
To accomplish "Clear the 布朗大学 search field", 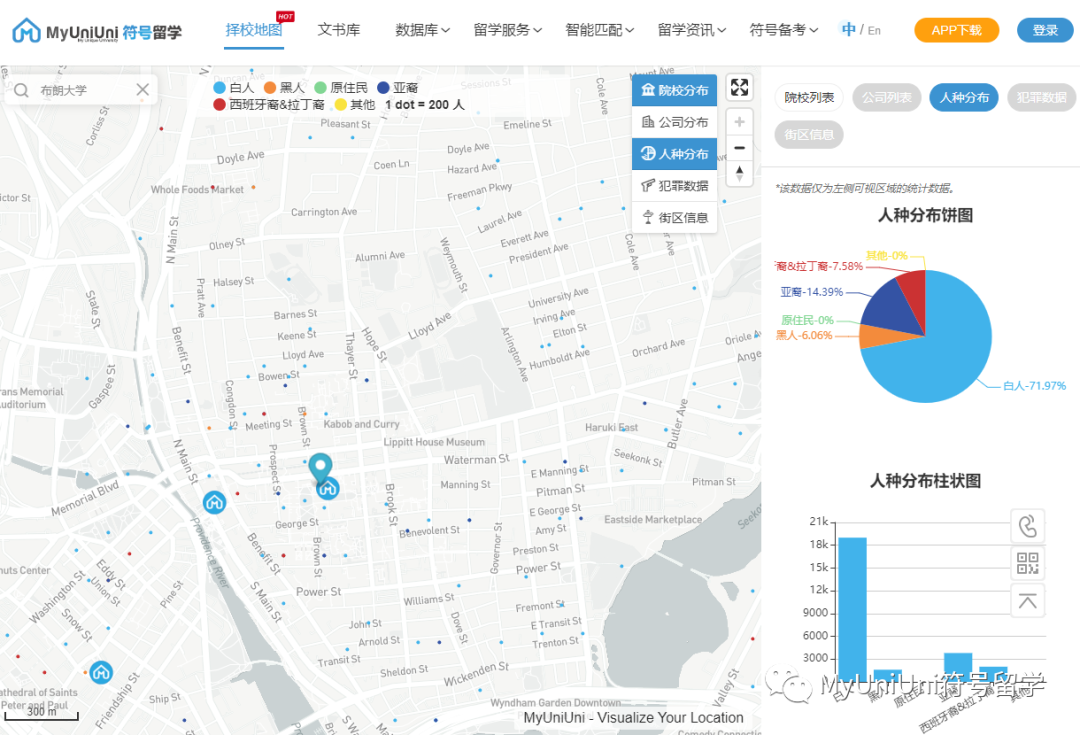I will [141, 89].
